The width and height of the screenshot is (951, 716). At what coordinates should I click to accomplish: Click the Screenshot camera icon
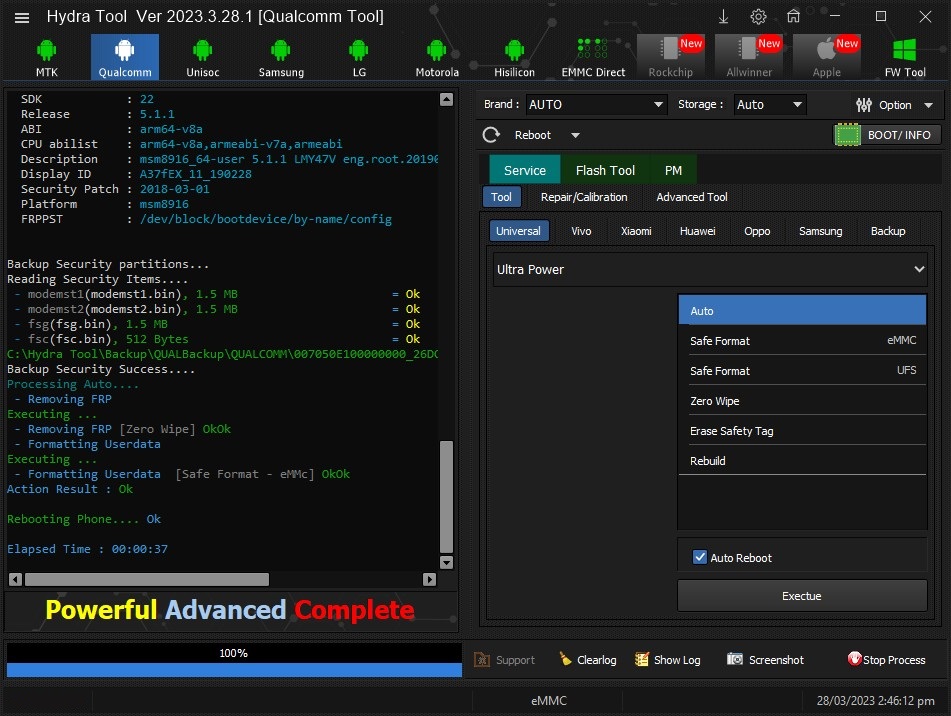[x=735, y=659]
